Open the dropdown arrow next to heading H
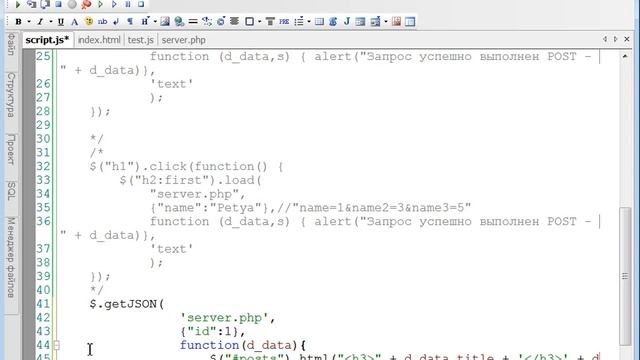 pyautogui.click(x=155, y=22)
